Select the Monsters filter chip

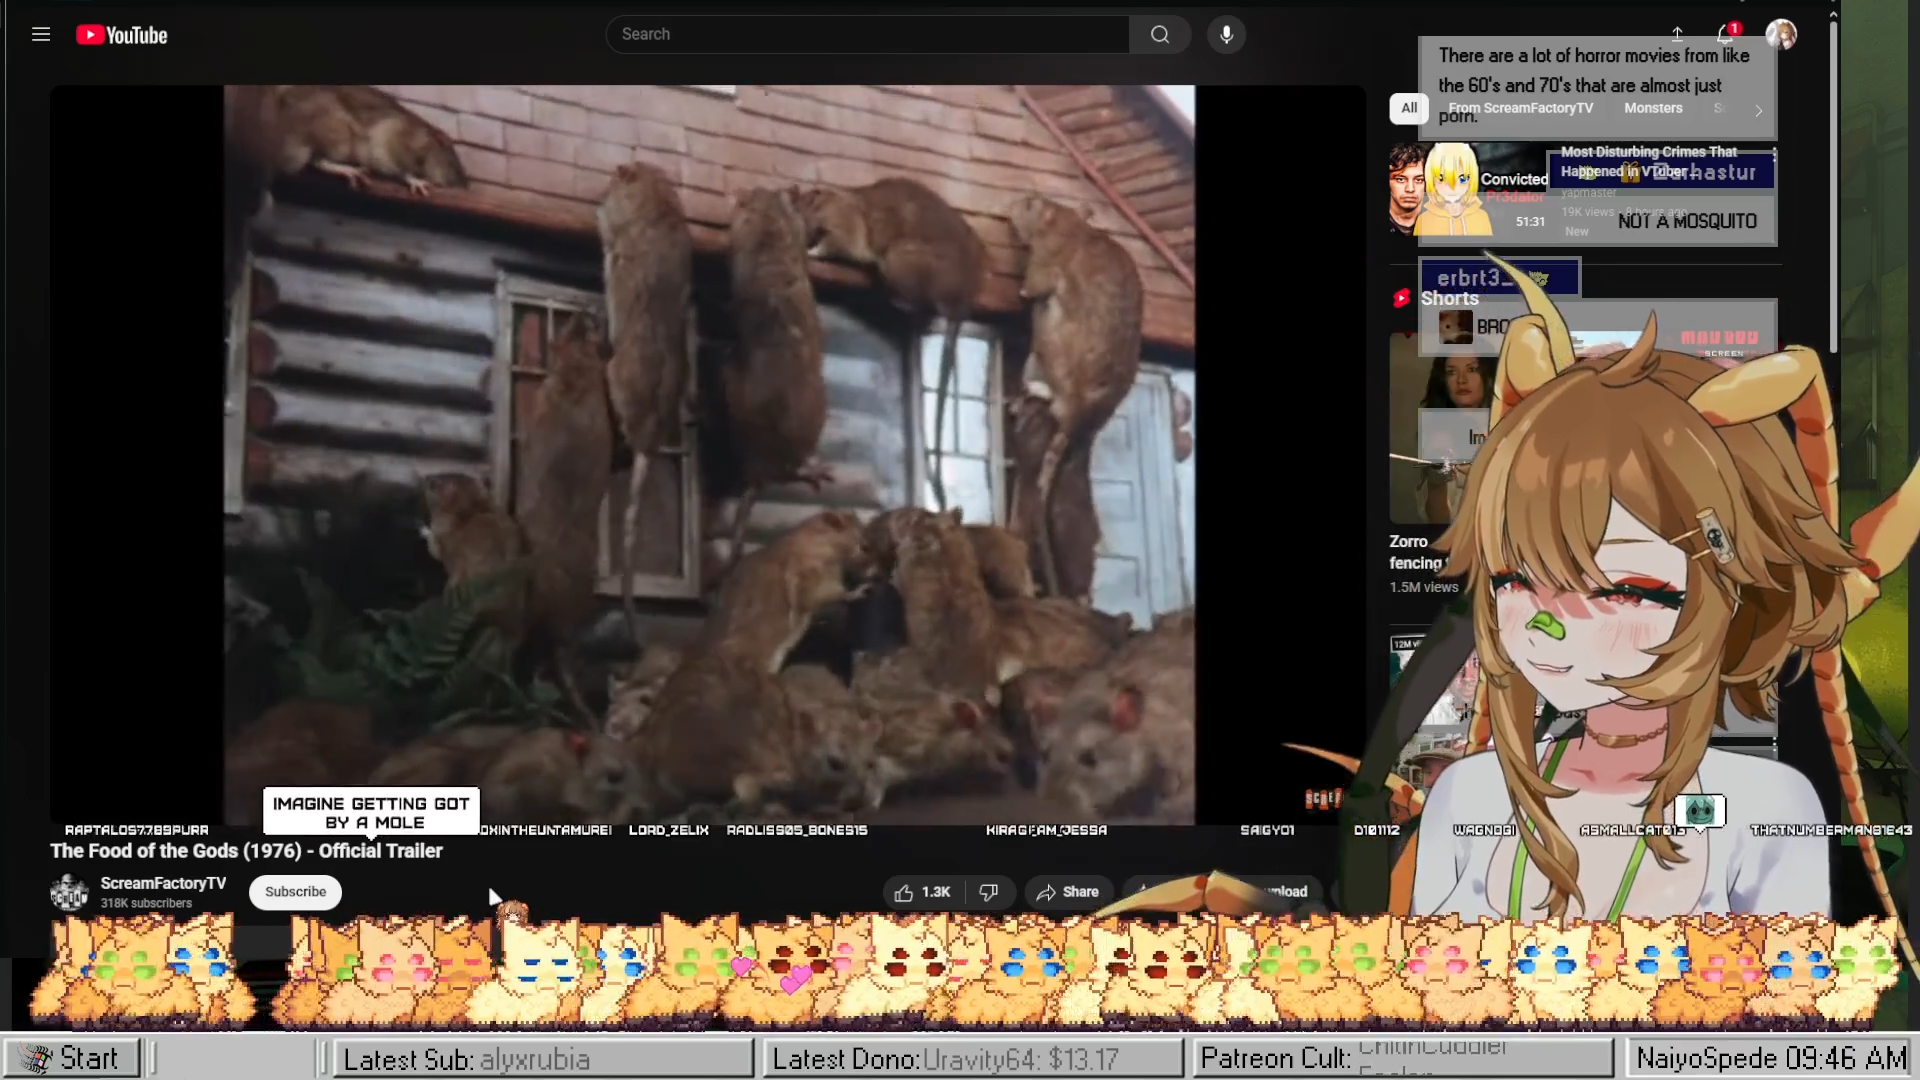pyautogui.click(x=1653, y=108)
